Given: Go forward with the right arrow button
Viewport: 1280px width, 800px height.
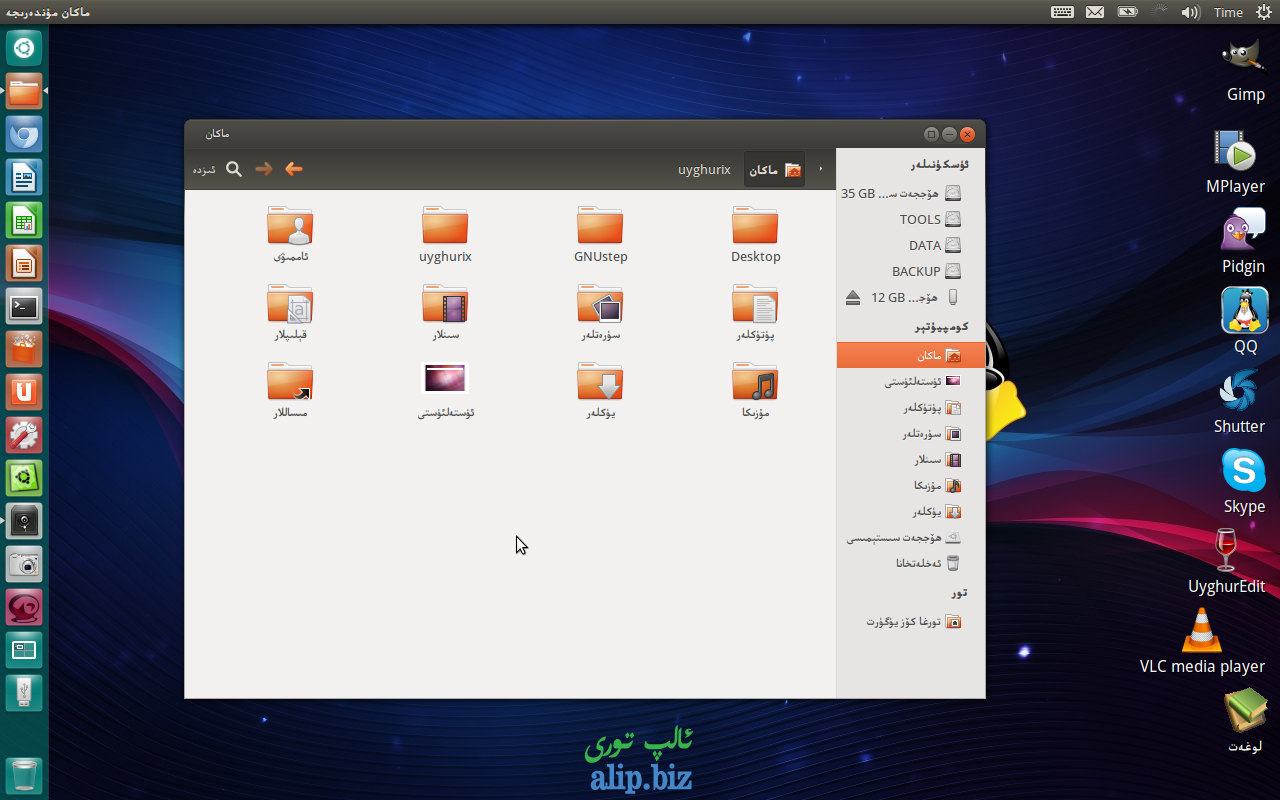Looking at the screenshot, I should point(264,169).
